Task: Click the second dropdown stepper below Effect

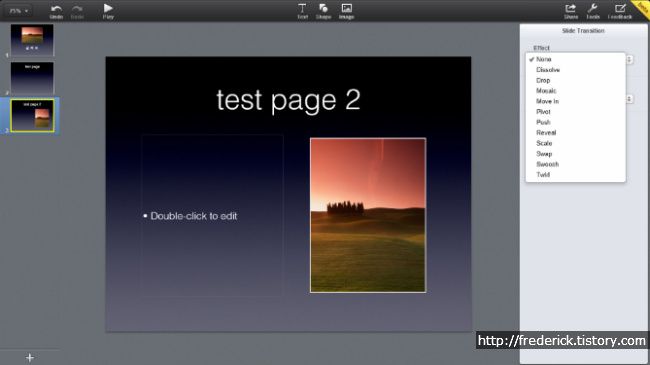Action: [x=629, y=99]
